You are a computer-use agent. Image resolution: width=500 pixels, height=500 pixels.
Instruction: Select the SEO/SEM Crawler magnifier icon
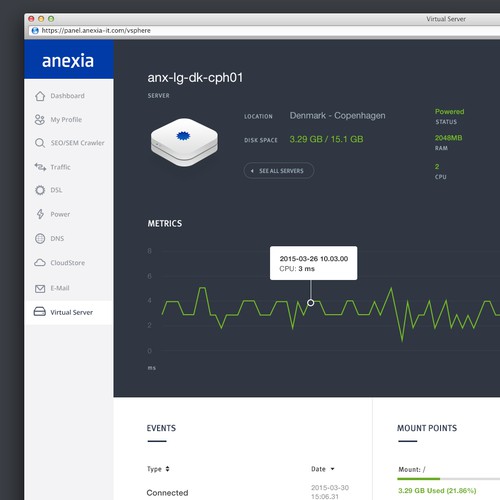pos(40,143)
